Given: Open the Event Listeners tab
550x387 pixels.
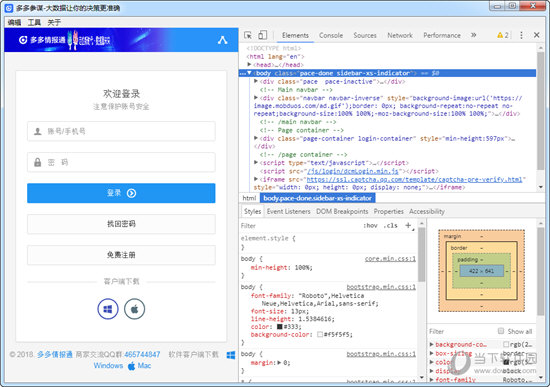Looking at the screenshot, I should tap(288, 212).
